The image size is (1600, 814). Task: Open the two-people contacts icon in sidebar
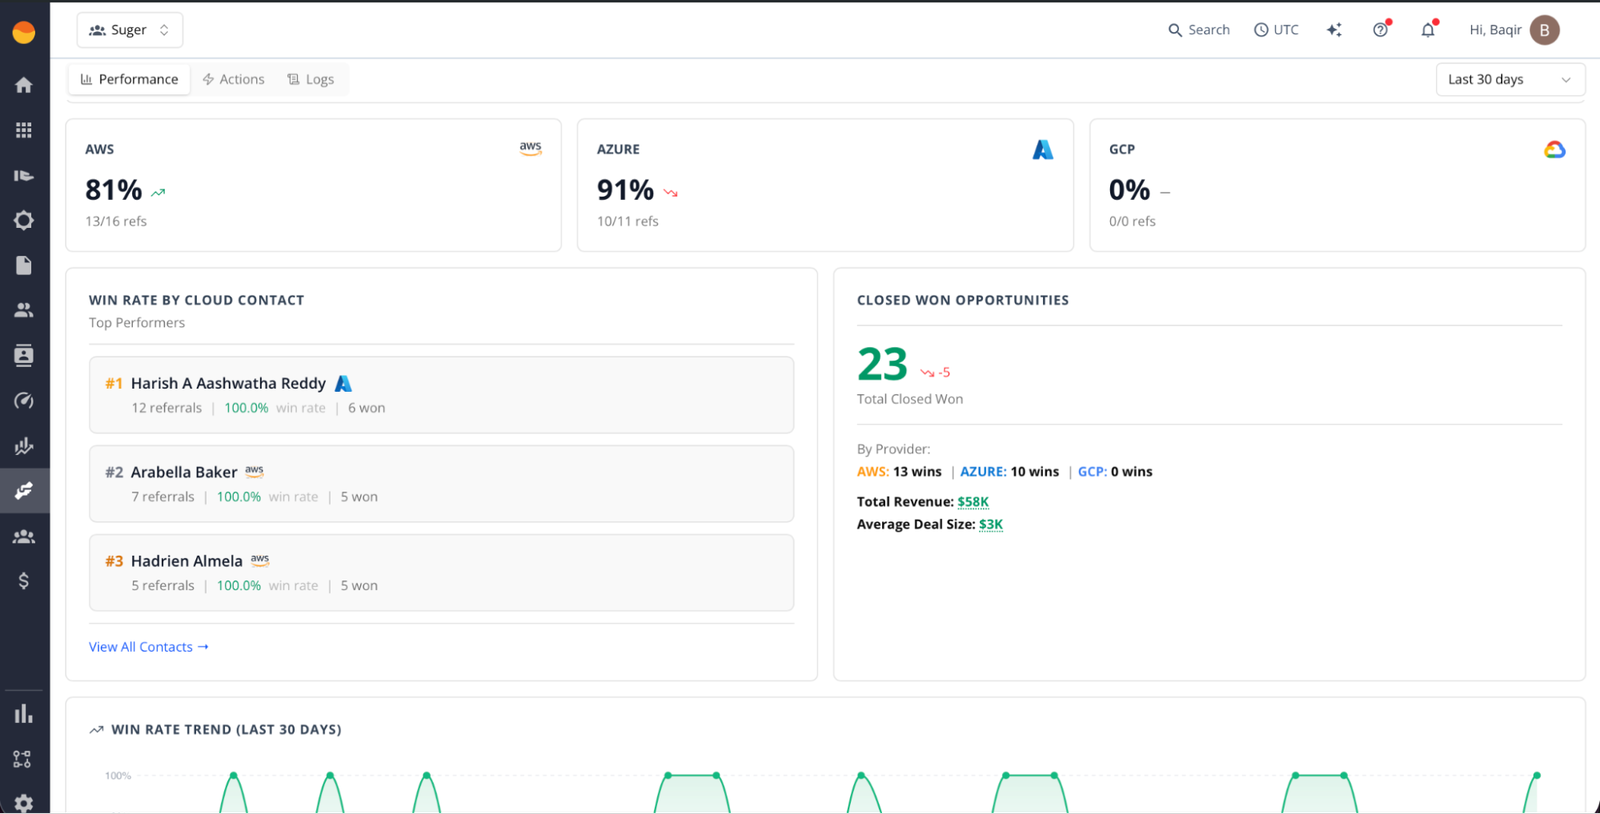pos(24,310)
